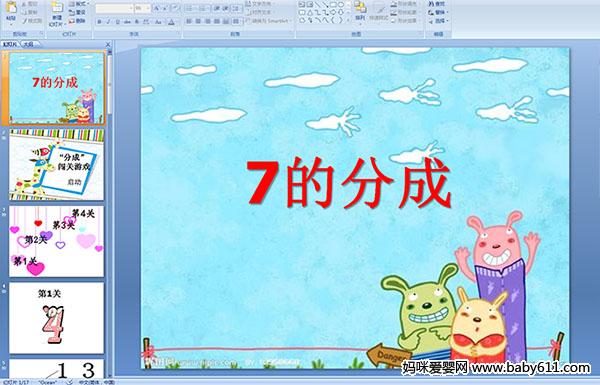The image size is (600, 385).
Task: Click the Select button in editing group
Action: [x=438, y=21]
